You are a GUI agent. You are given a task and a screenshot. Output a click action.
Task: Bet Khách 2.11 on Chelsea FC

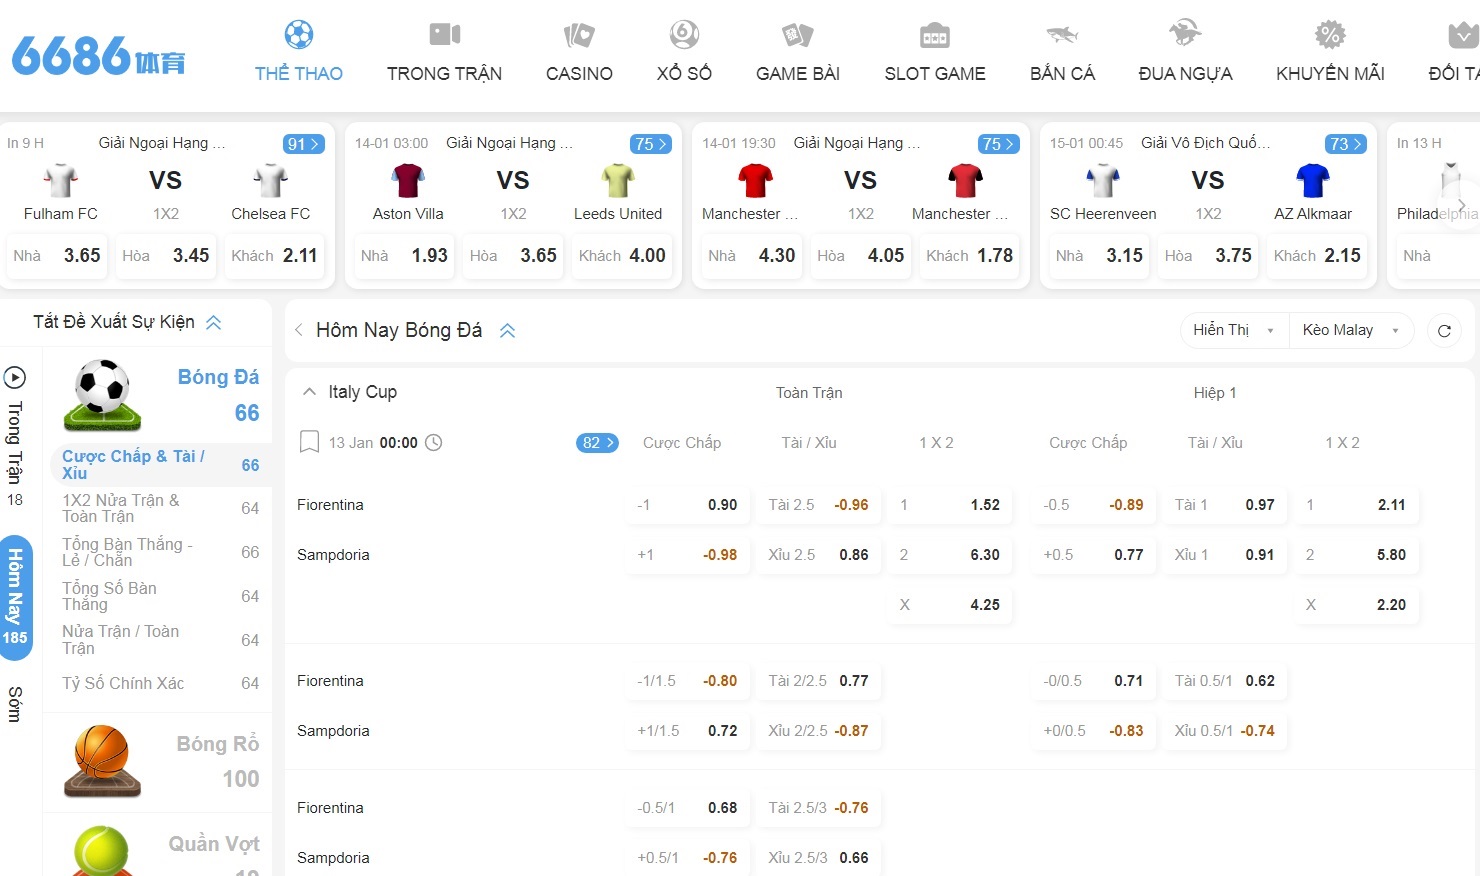tap(274, 256)
